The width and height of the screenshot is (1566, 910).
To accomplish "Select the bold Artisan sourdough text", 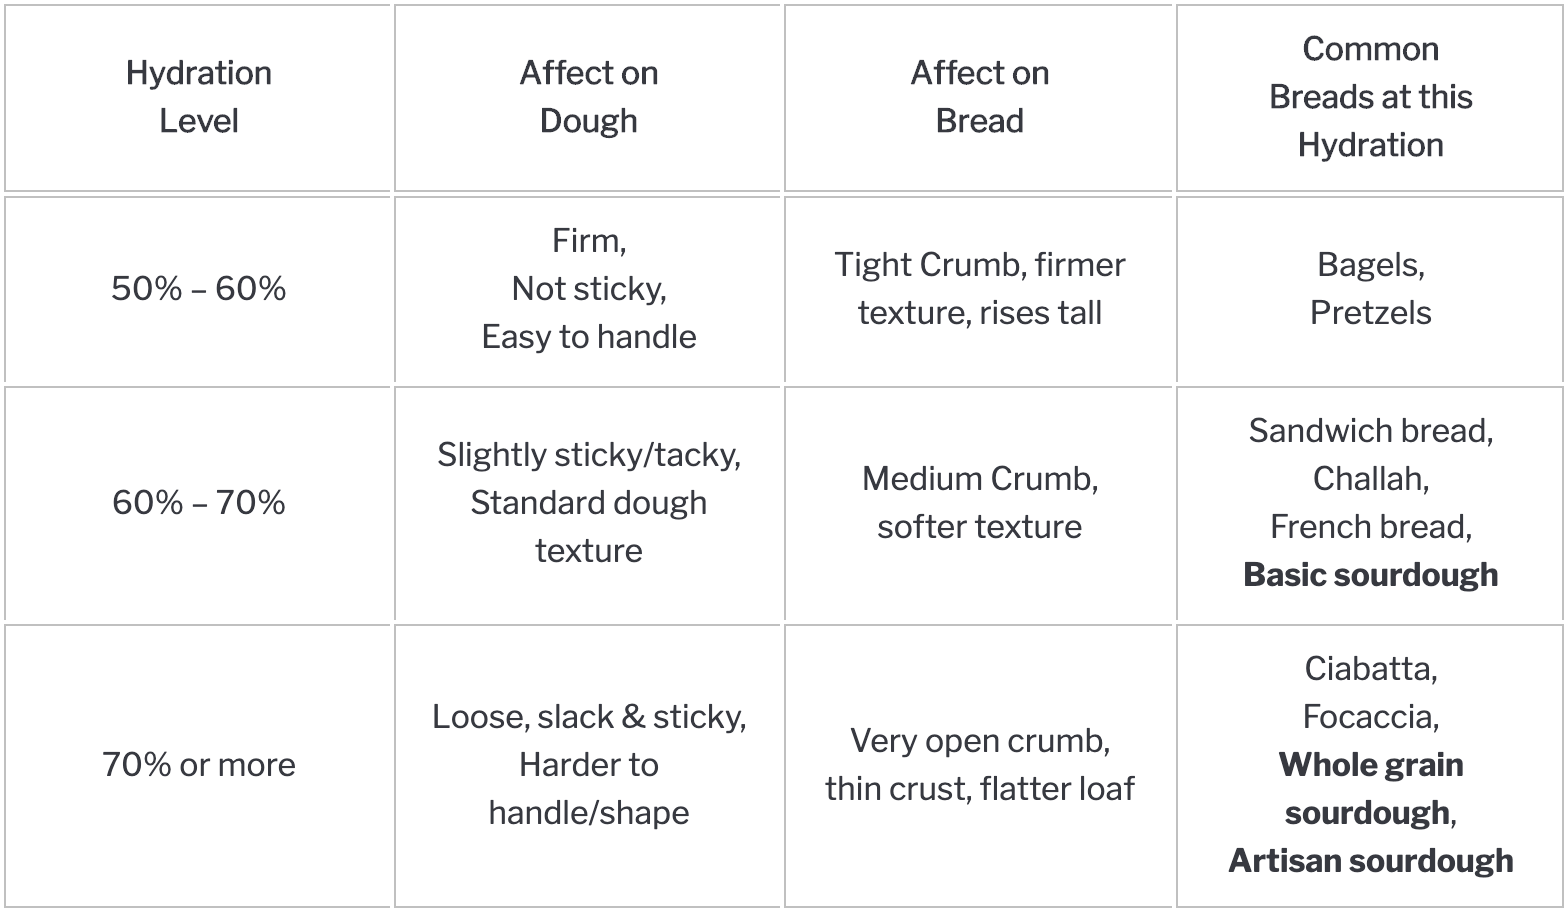I will tap(1370, 861).
